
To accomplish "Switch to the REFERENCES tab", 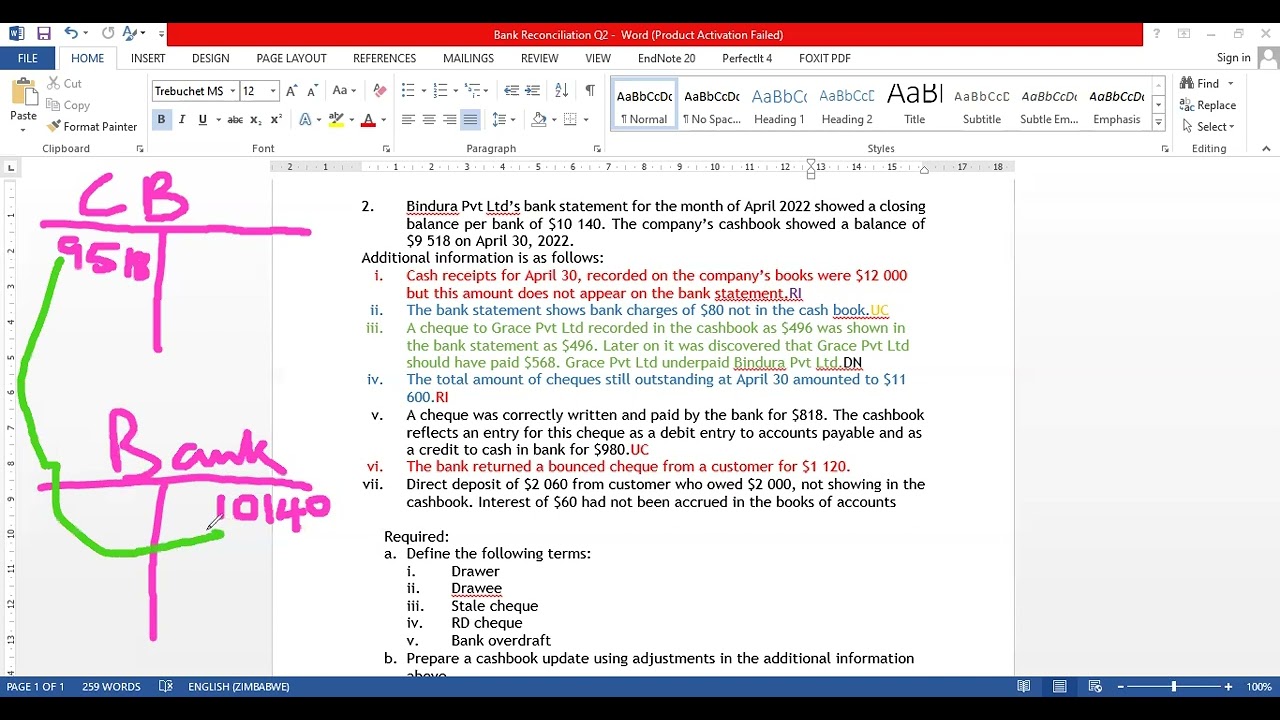I will (x=384, y=59).
